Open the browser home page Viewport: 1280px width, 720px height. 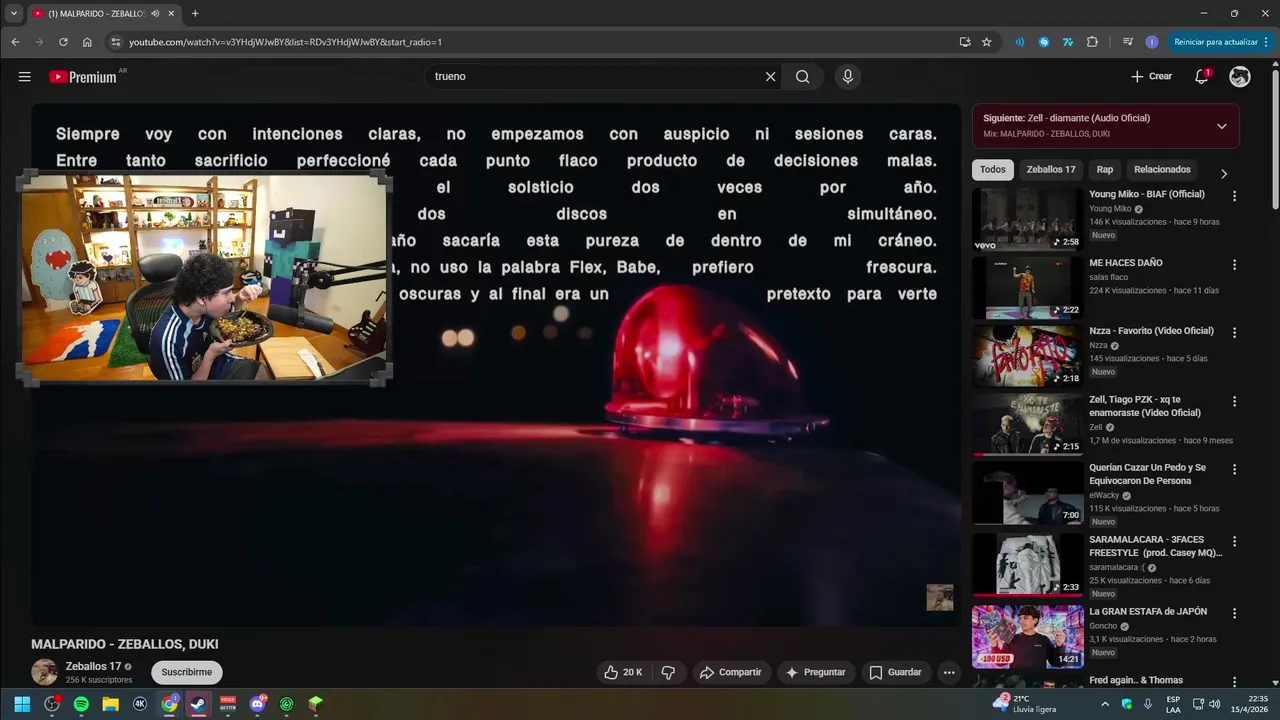tap(87, 42)
